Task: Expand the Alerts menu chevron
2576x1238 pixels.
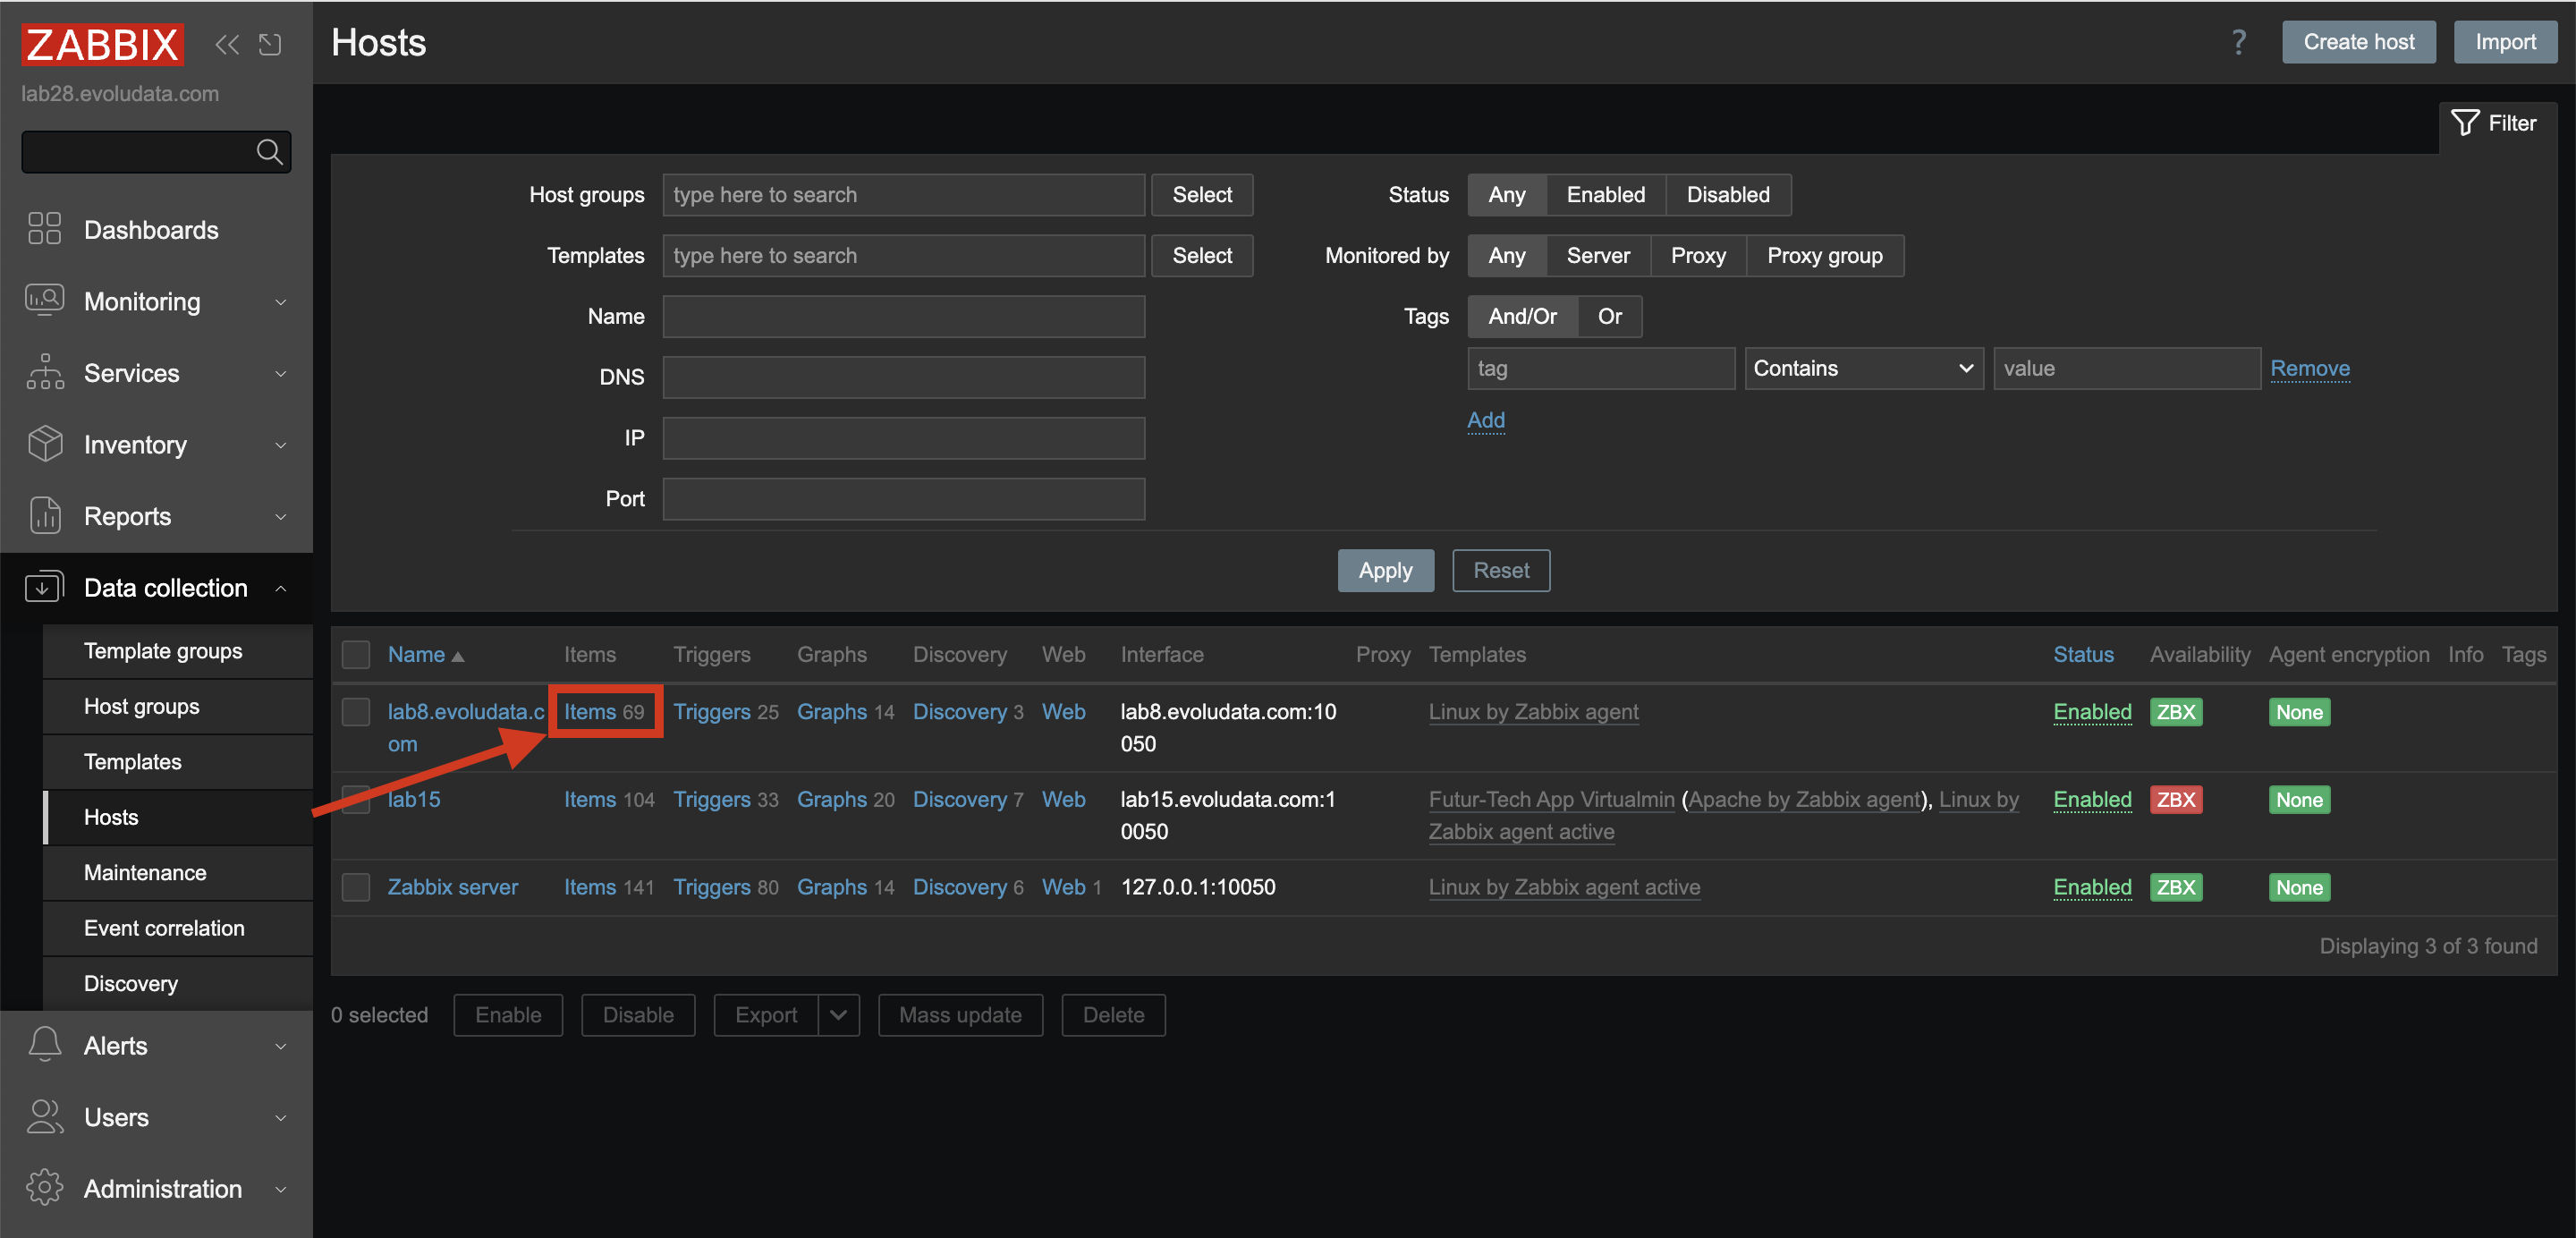Action: pyautogui.click(x=281, y=1046)
